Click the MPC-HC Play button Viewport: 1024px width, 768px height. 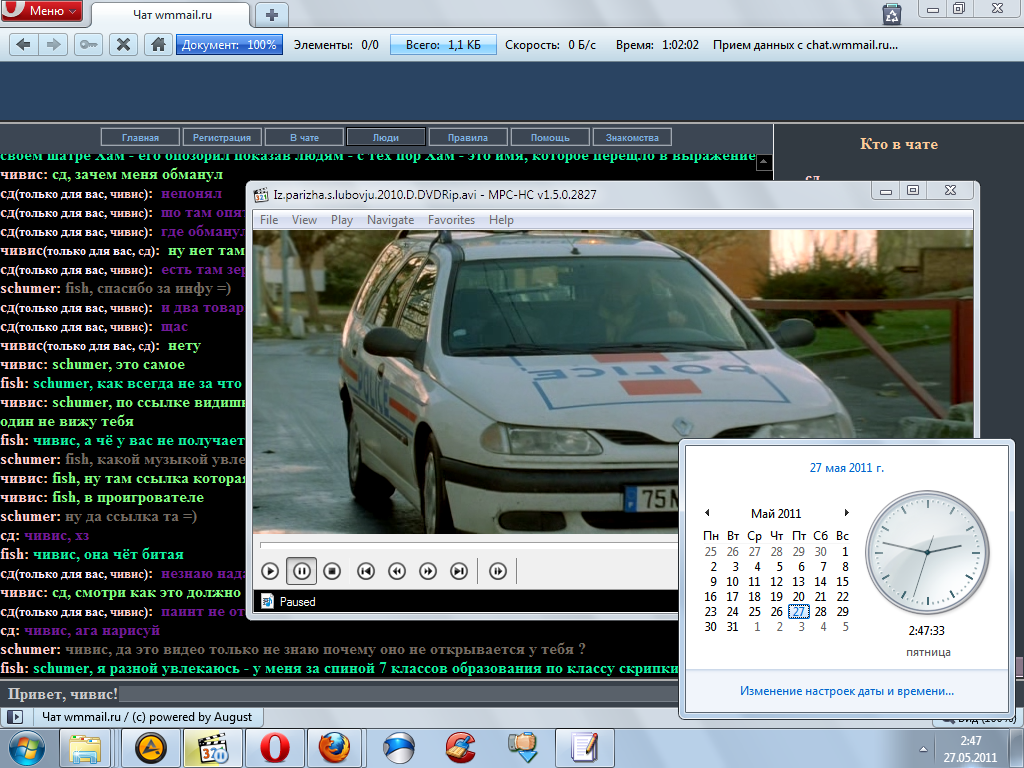[x=270, y=571]
